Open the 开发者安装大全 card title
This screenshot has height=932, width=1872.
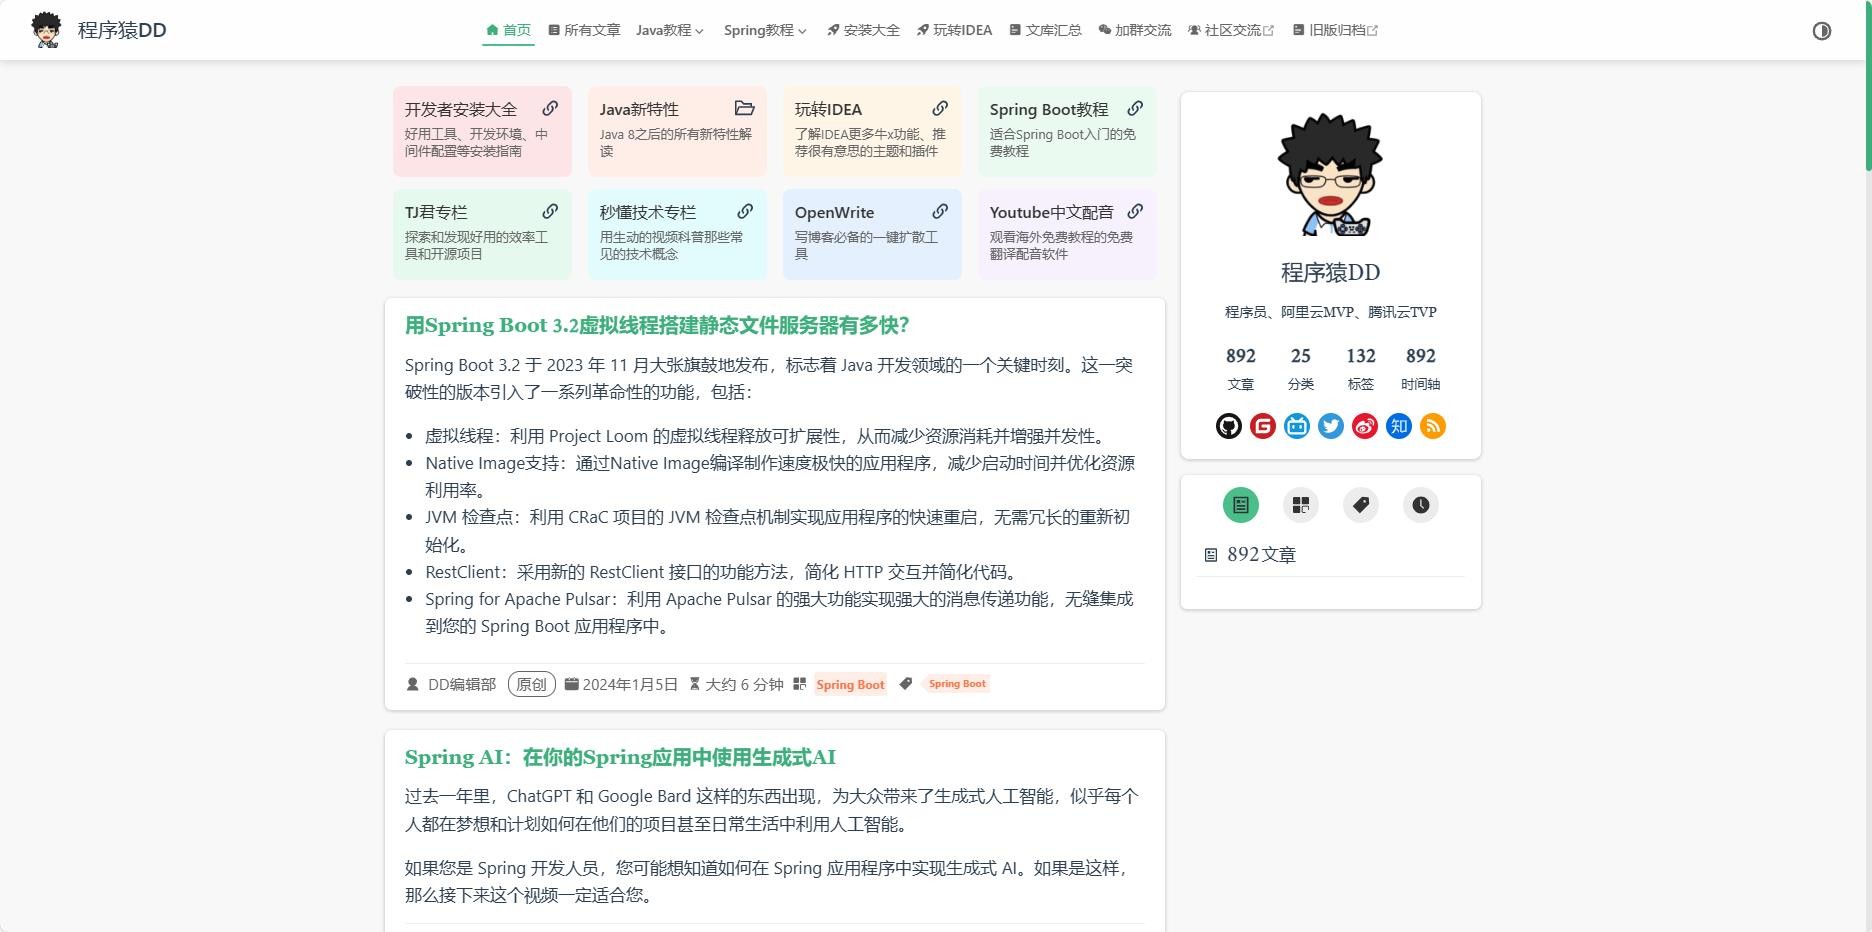coord(461,109)
